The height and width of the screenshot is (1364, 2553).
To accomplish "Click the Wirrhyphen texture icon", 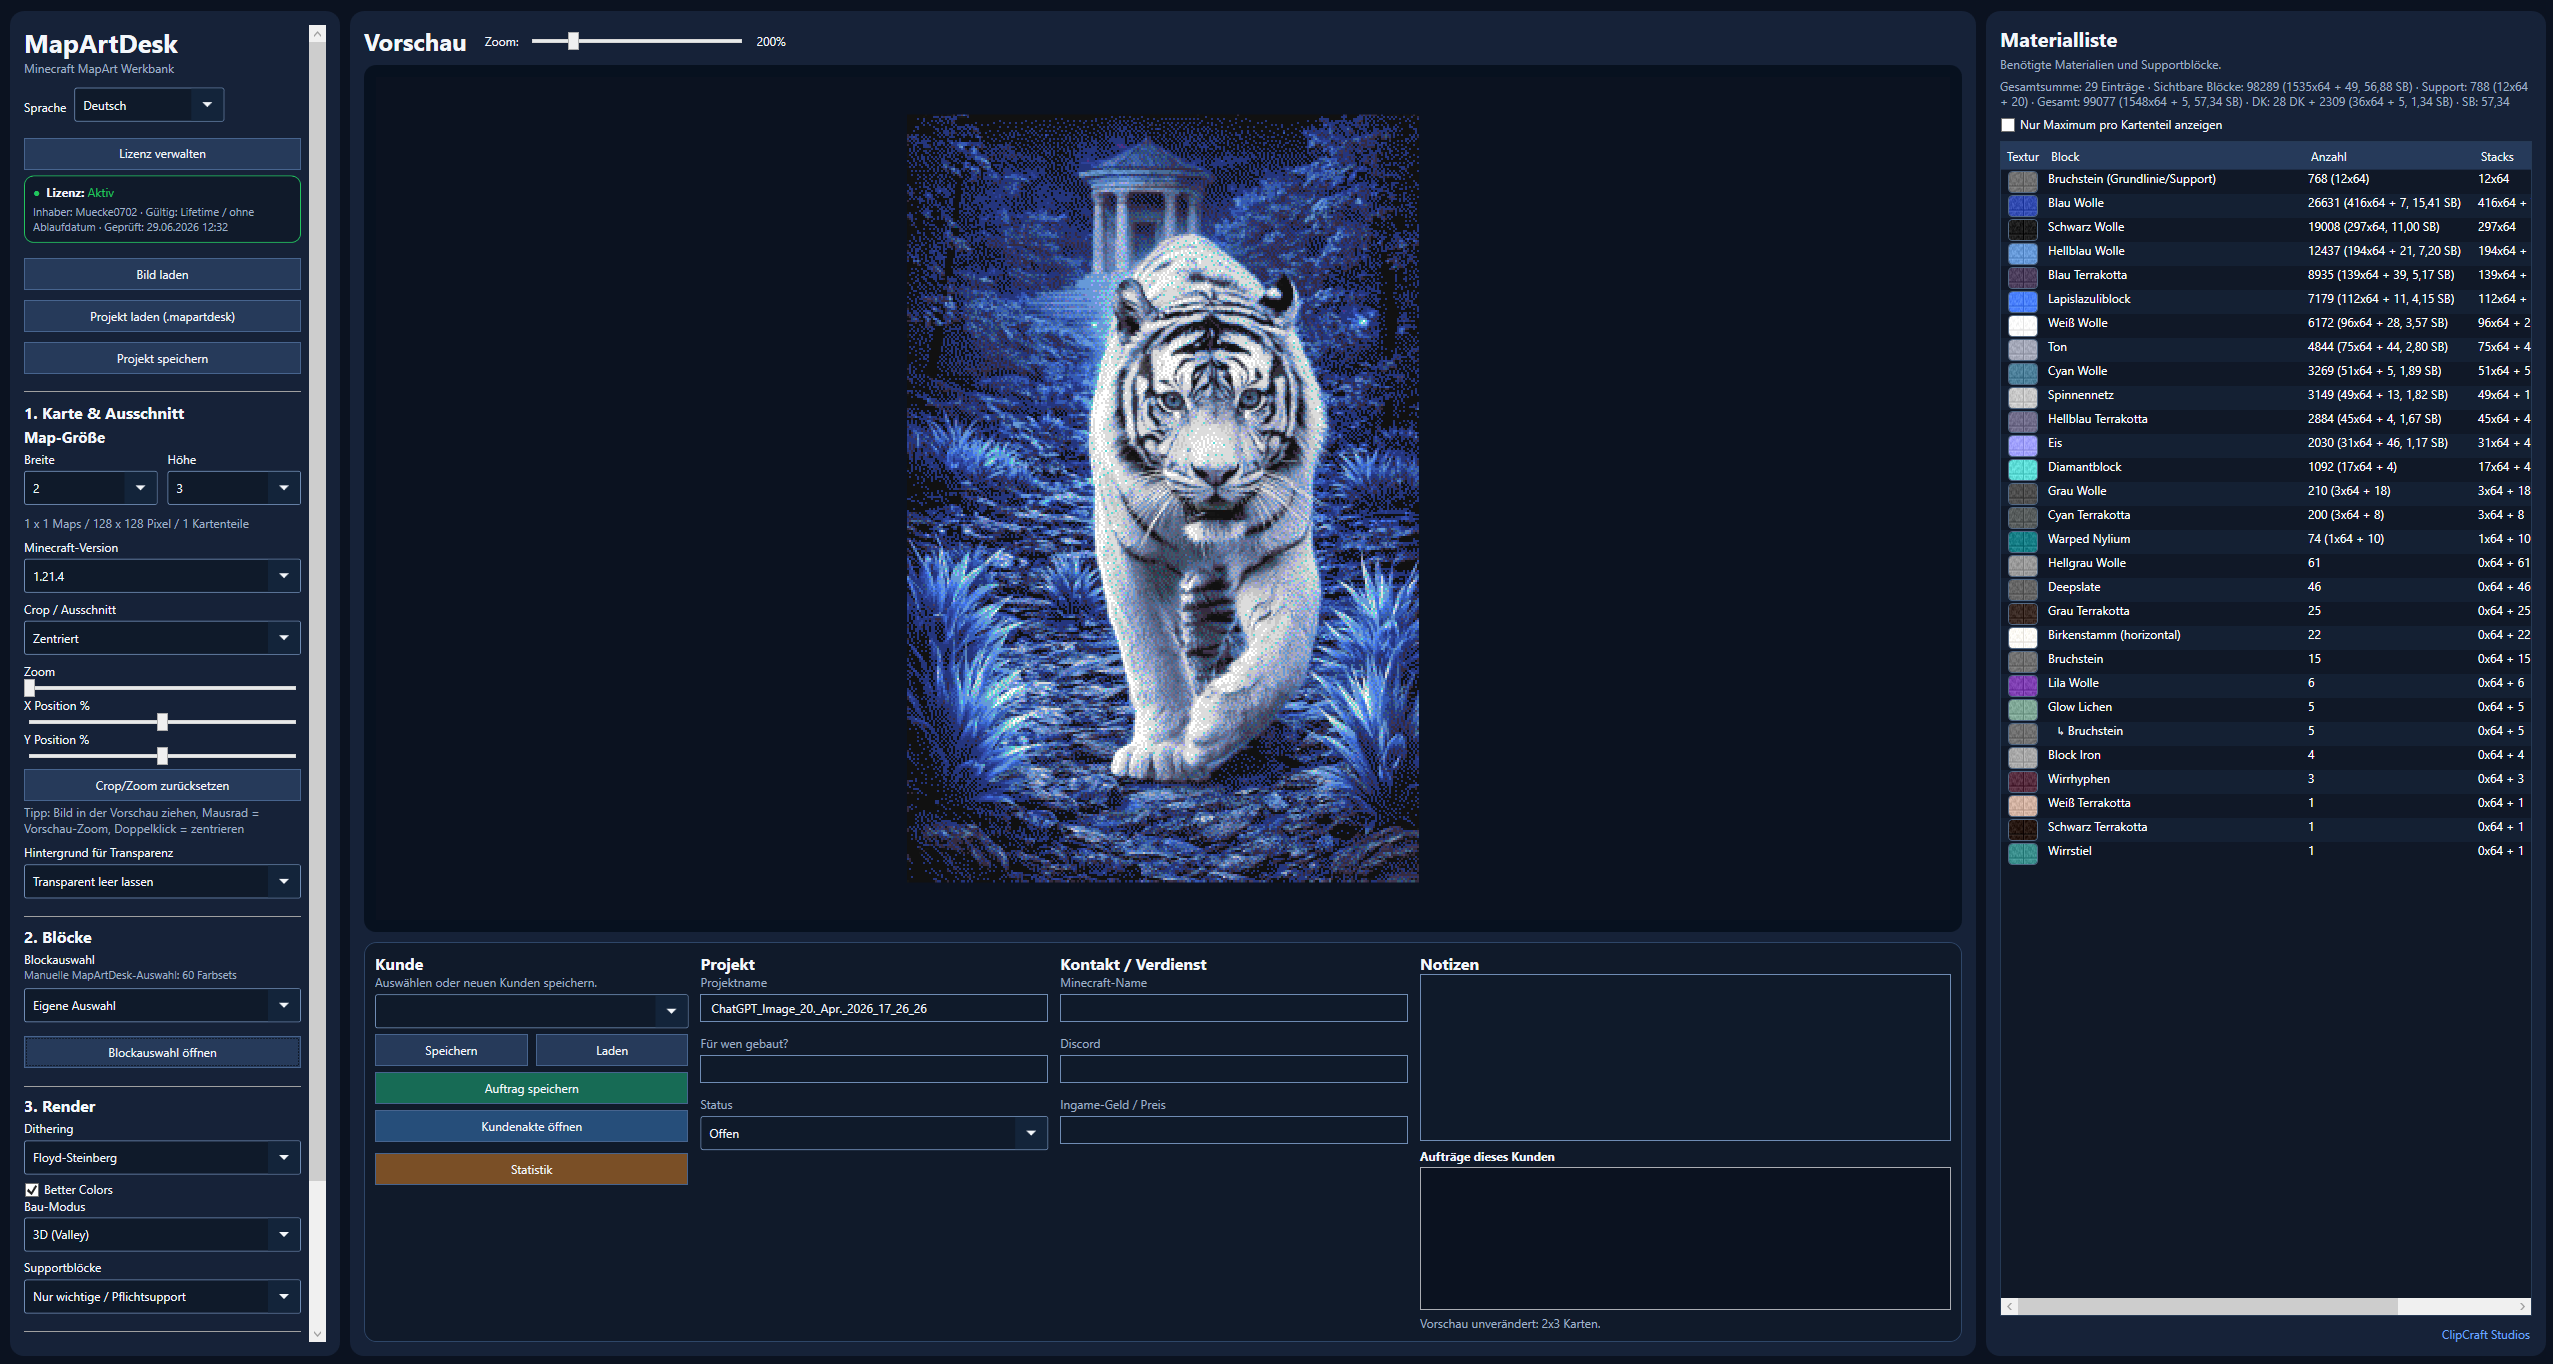I will 2022,780.
